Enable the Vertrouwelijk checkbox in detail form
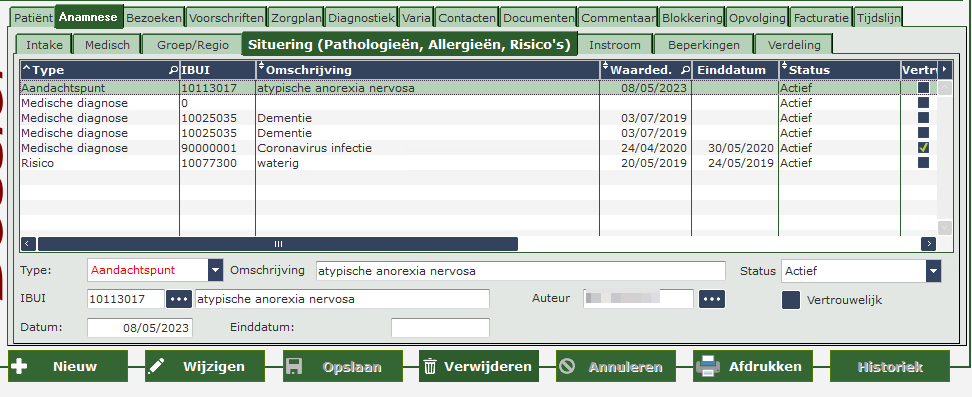Viewport: 972px width, 397px height. pos(791,300)
